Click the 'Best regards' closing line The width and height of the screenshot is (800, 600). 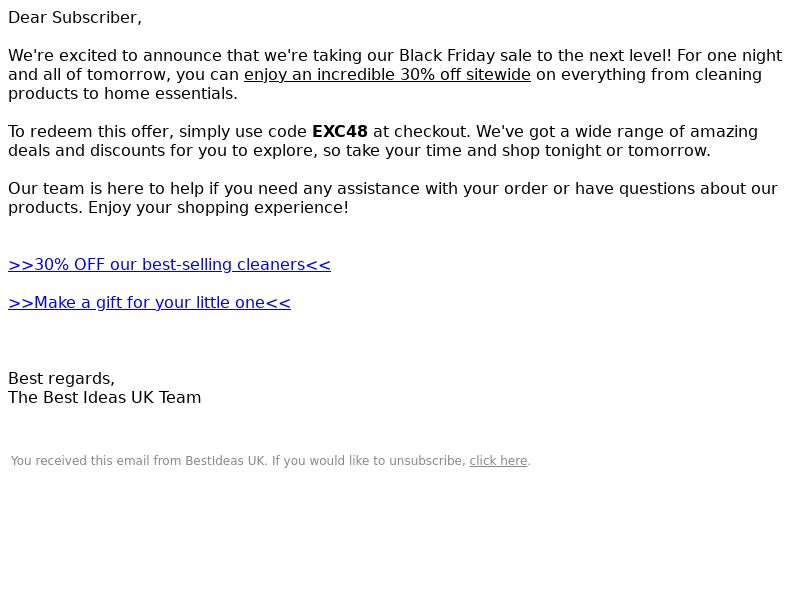[x=62, y=379]
